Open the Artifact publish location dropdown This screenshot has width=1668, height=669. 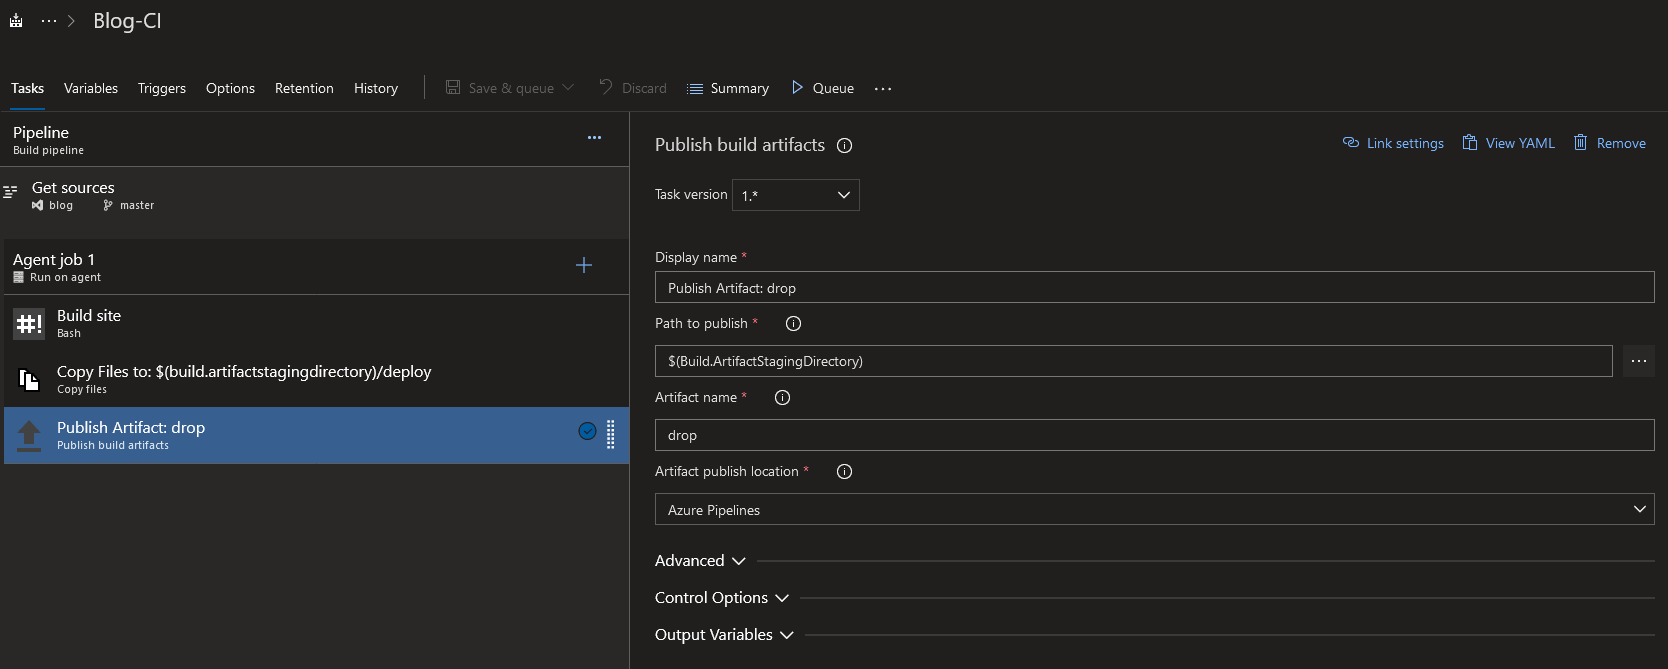(1155, 509)
